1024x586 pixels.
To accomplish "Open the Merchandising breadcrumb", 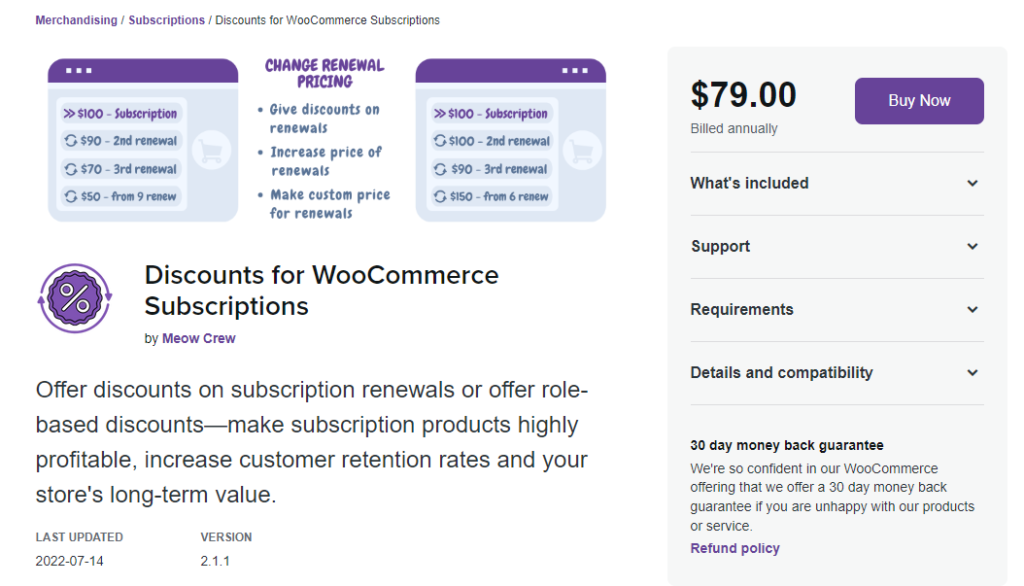I will tap(76, 20).
